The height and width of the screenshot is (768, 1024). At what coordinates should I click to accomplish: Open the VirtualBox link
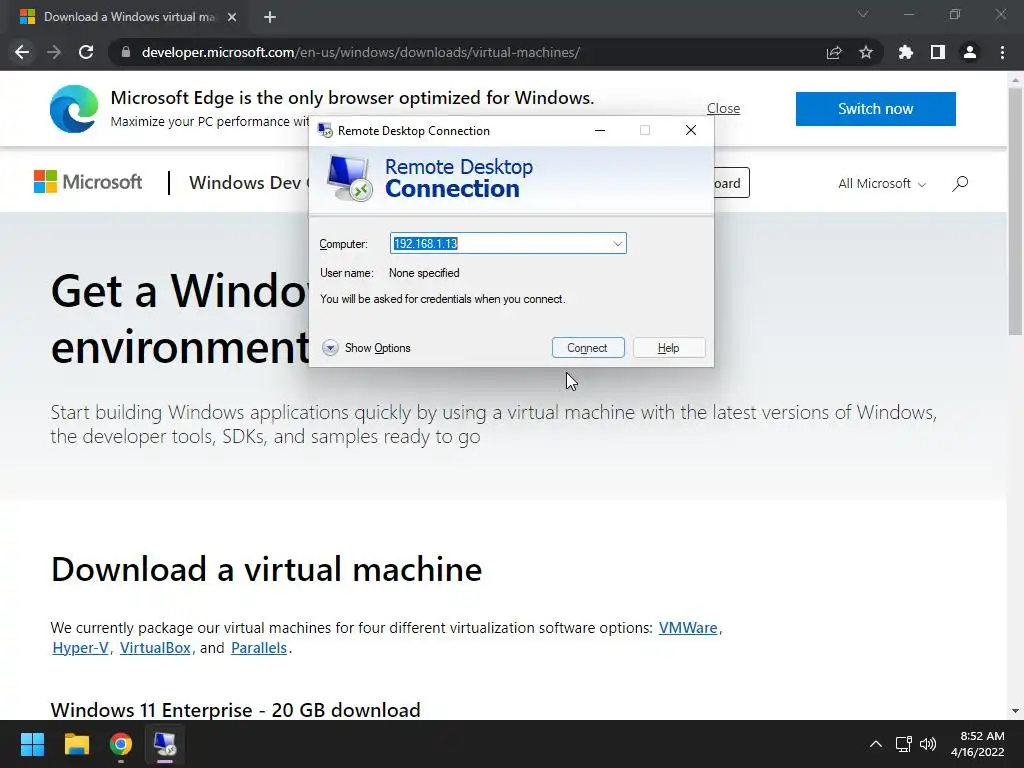[x=155, y=648]
